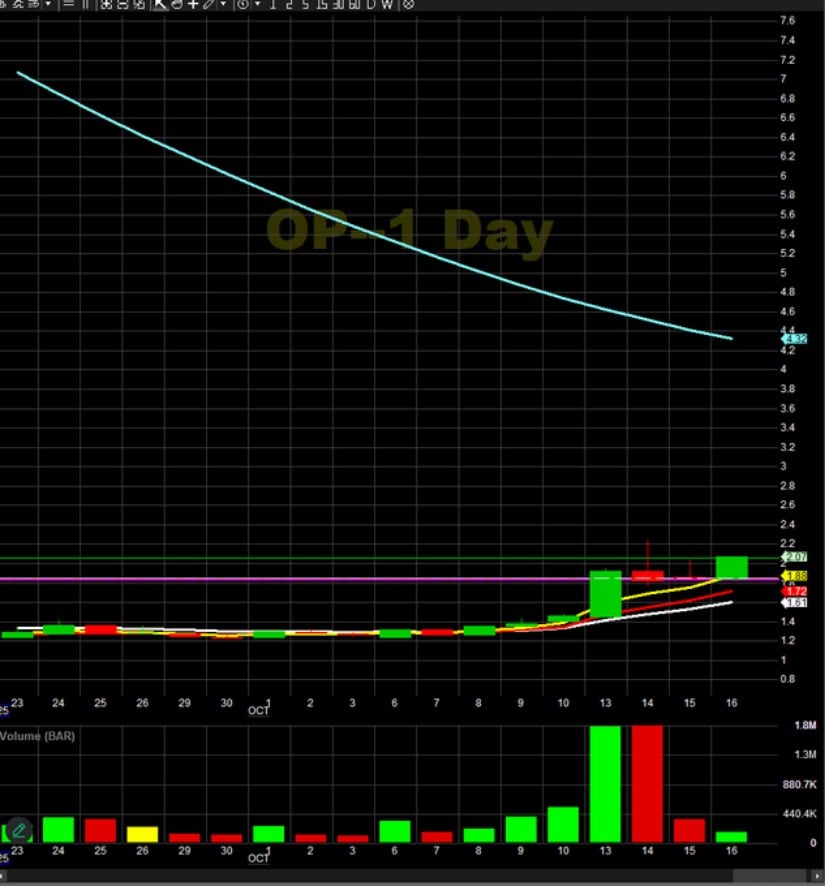Select the arrow pointer tool in toolbar
Image resolution: width=825 pixels, height=886 pixels.
click(160, 4)
